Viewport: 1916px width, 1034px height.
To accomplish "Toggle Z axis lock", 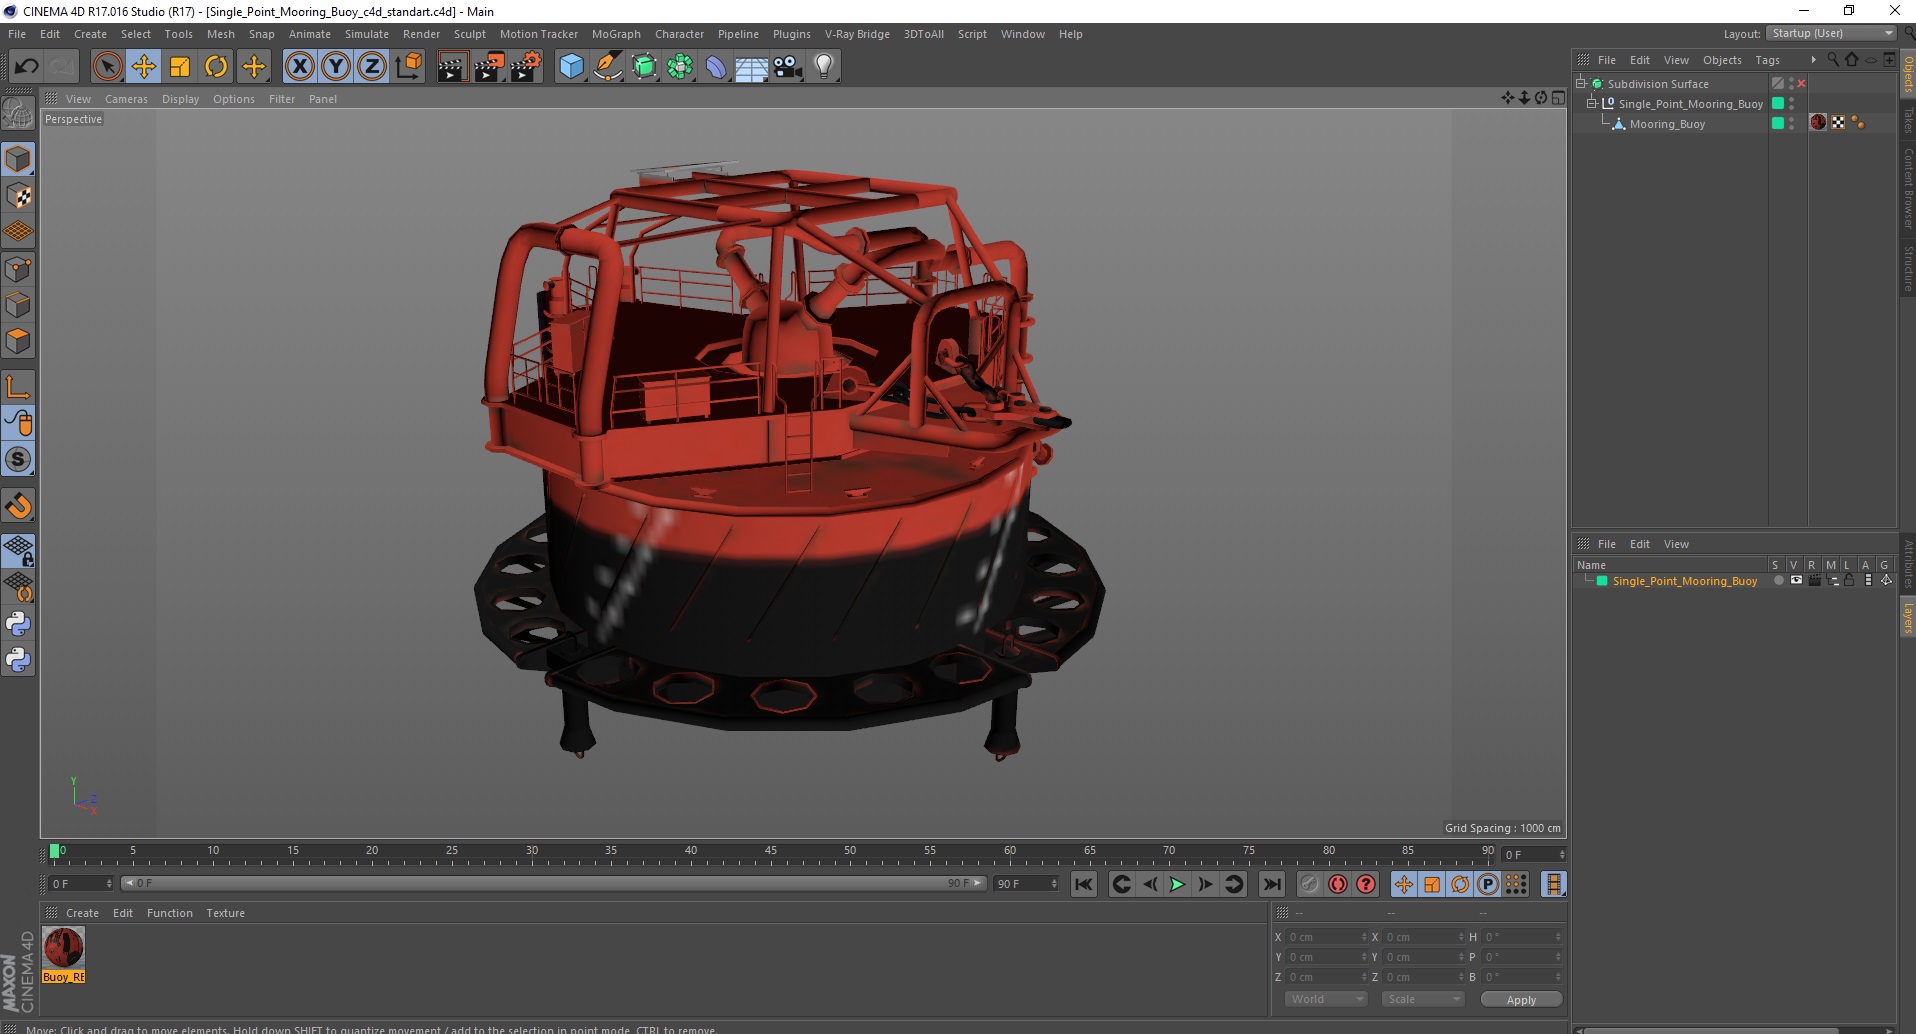I will pyautogui.click(x=372, y=67).
